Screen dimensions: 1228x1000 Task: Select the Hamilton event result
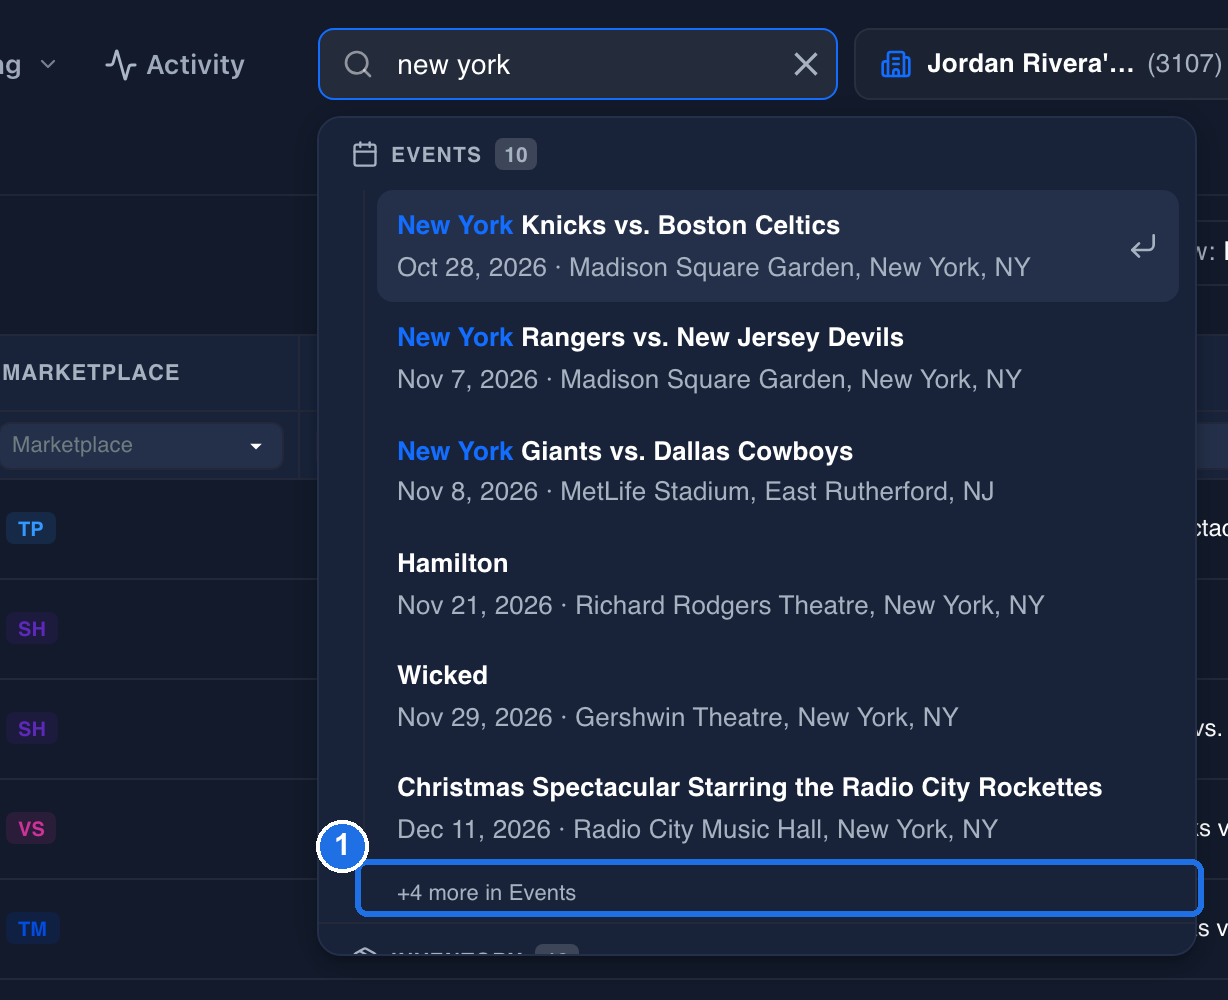click(x=778, y=584)
